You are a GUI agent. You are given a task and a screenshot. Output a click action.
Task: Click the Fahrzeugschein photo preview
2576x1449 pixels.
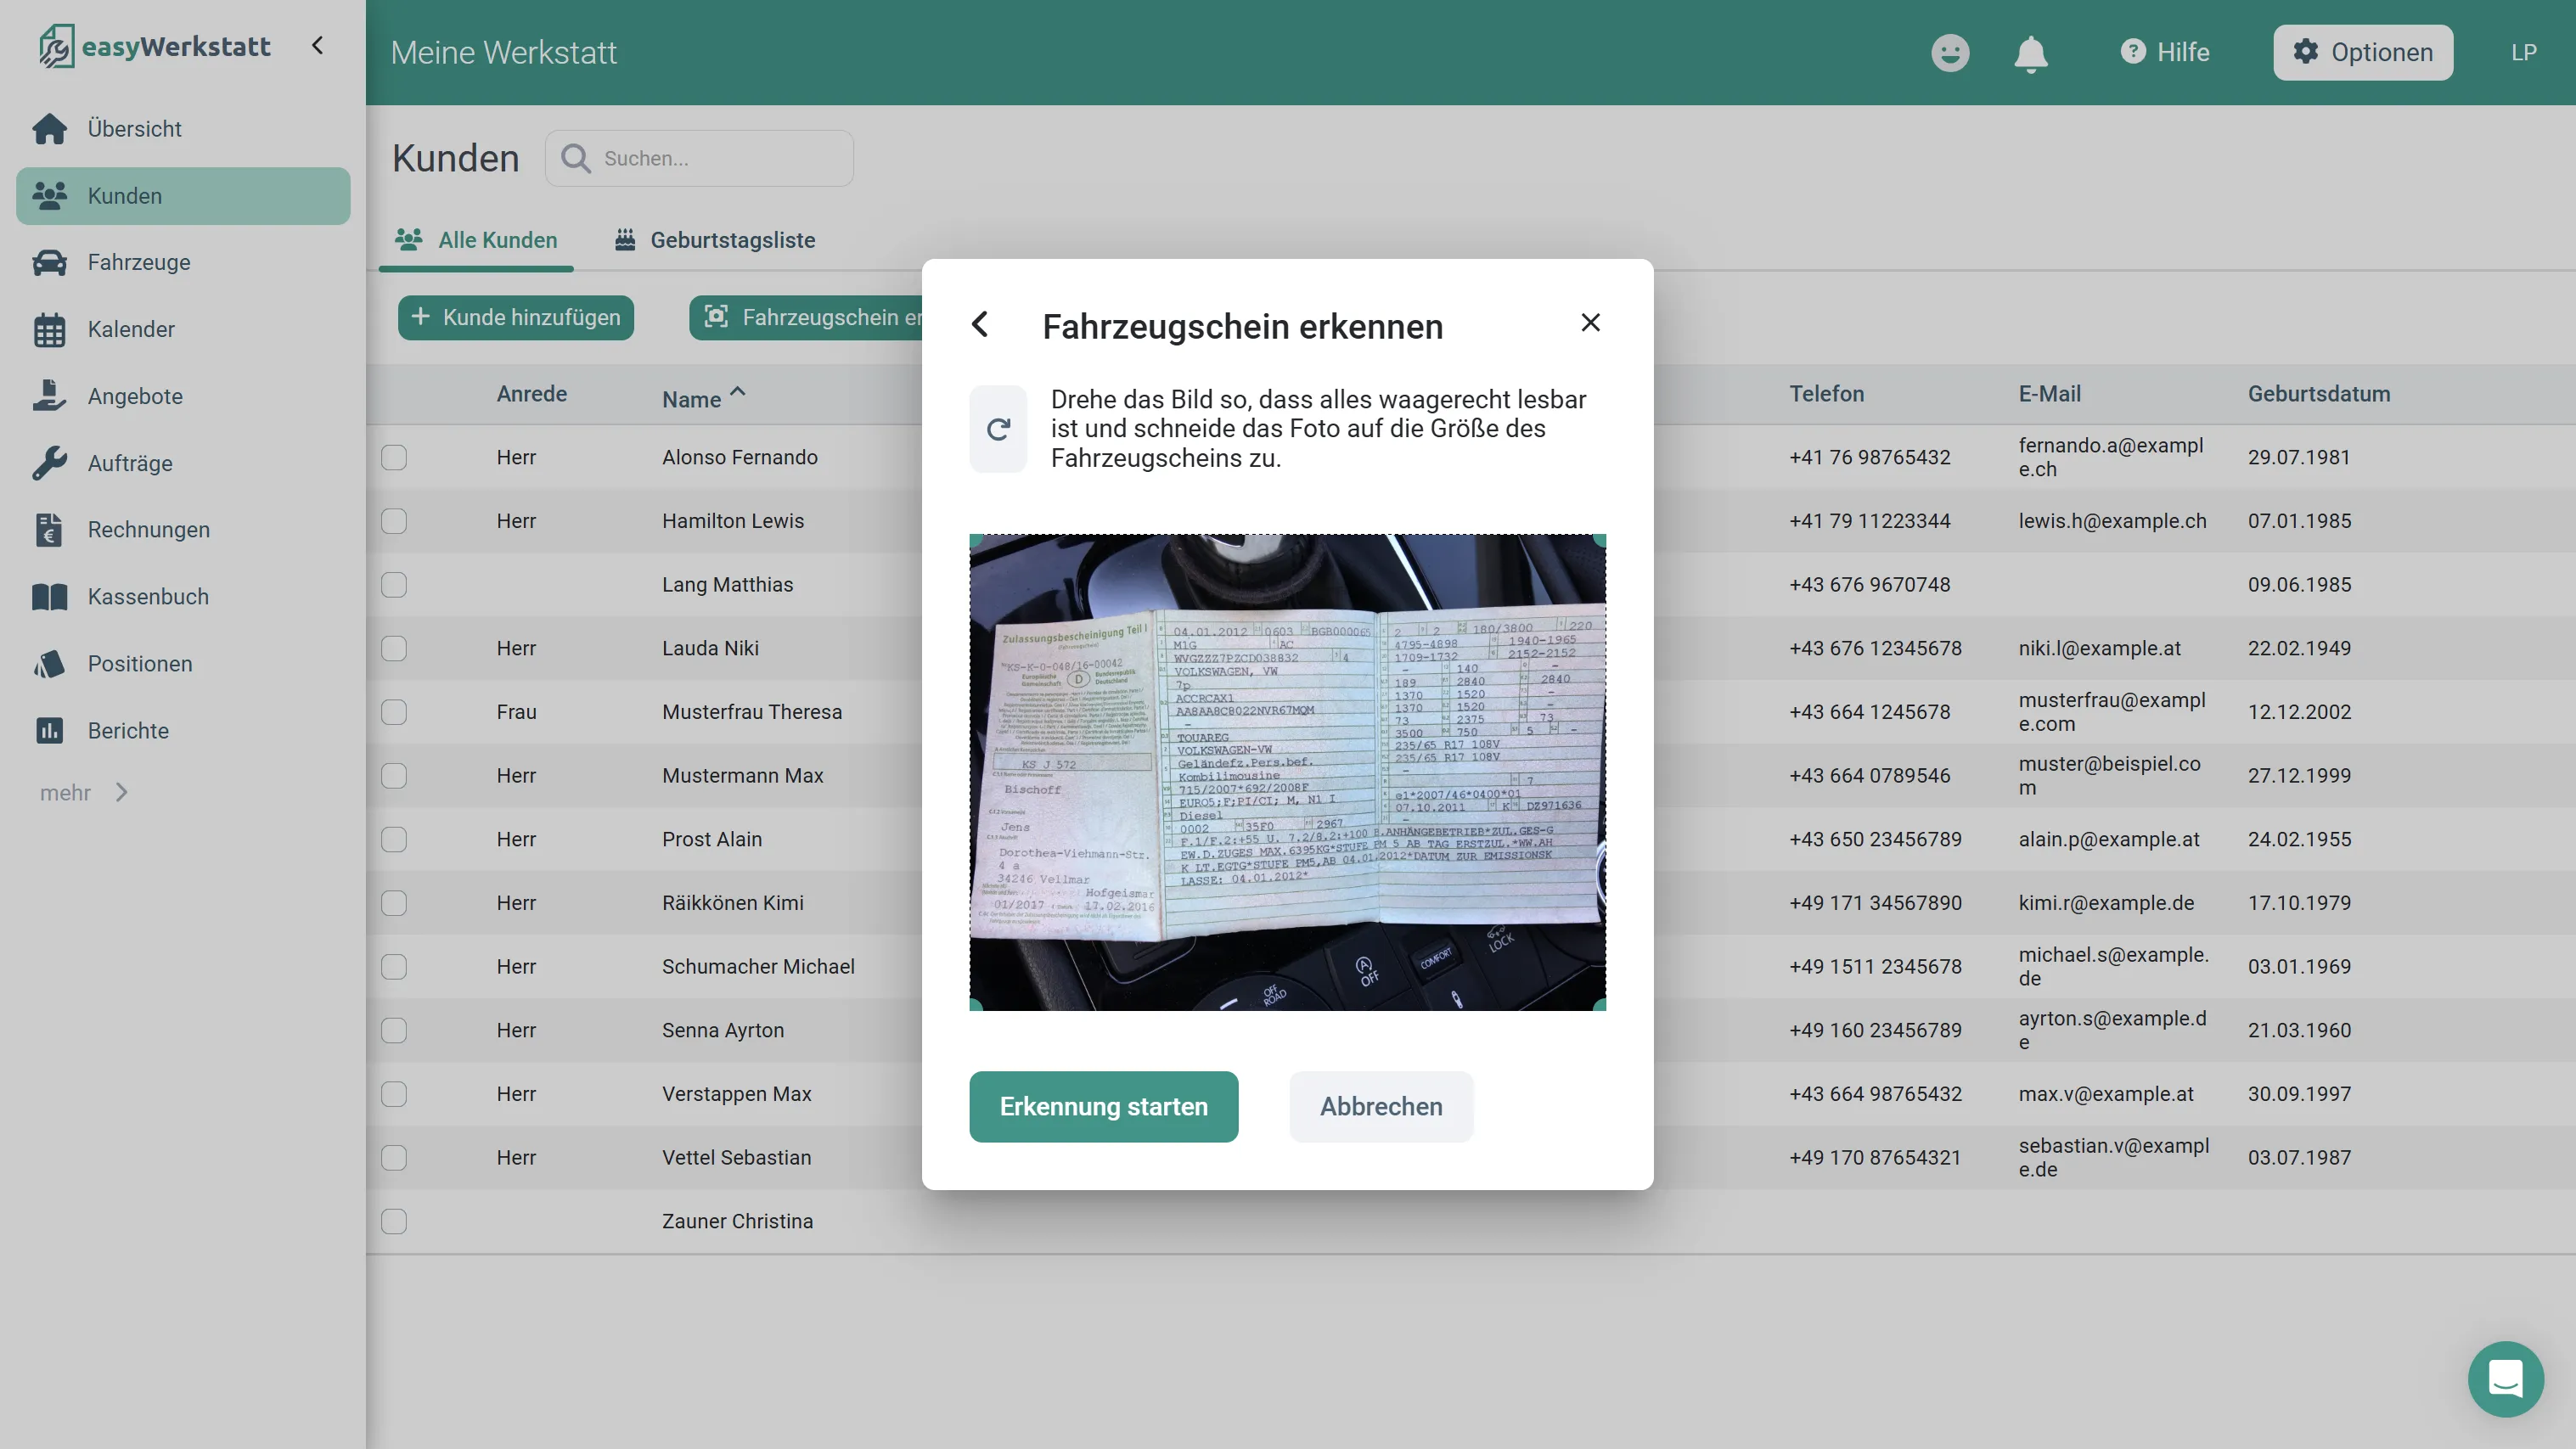(x=1287, y=772)
